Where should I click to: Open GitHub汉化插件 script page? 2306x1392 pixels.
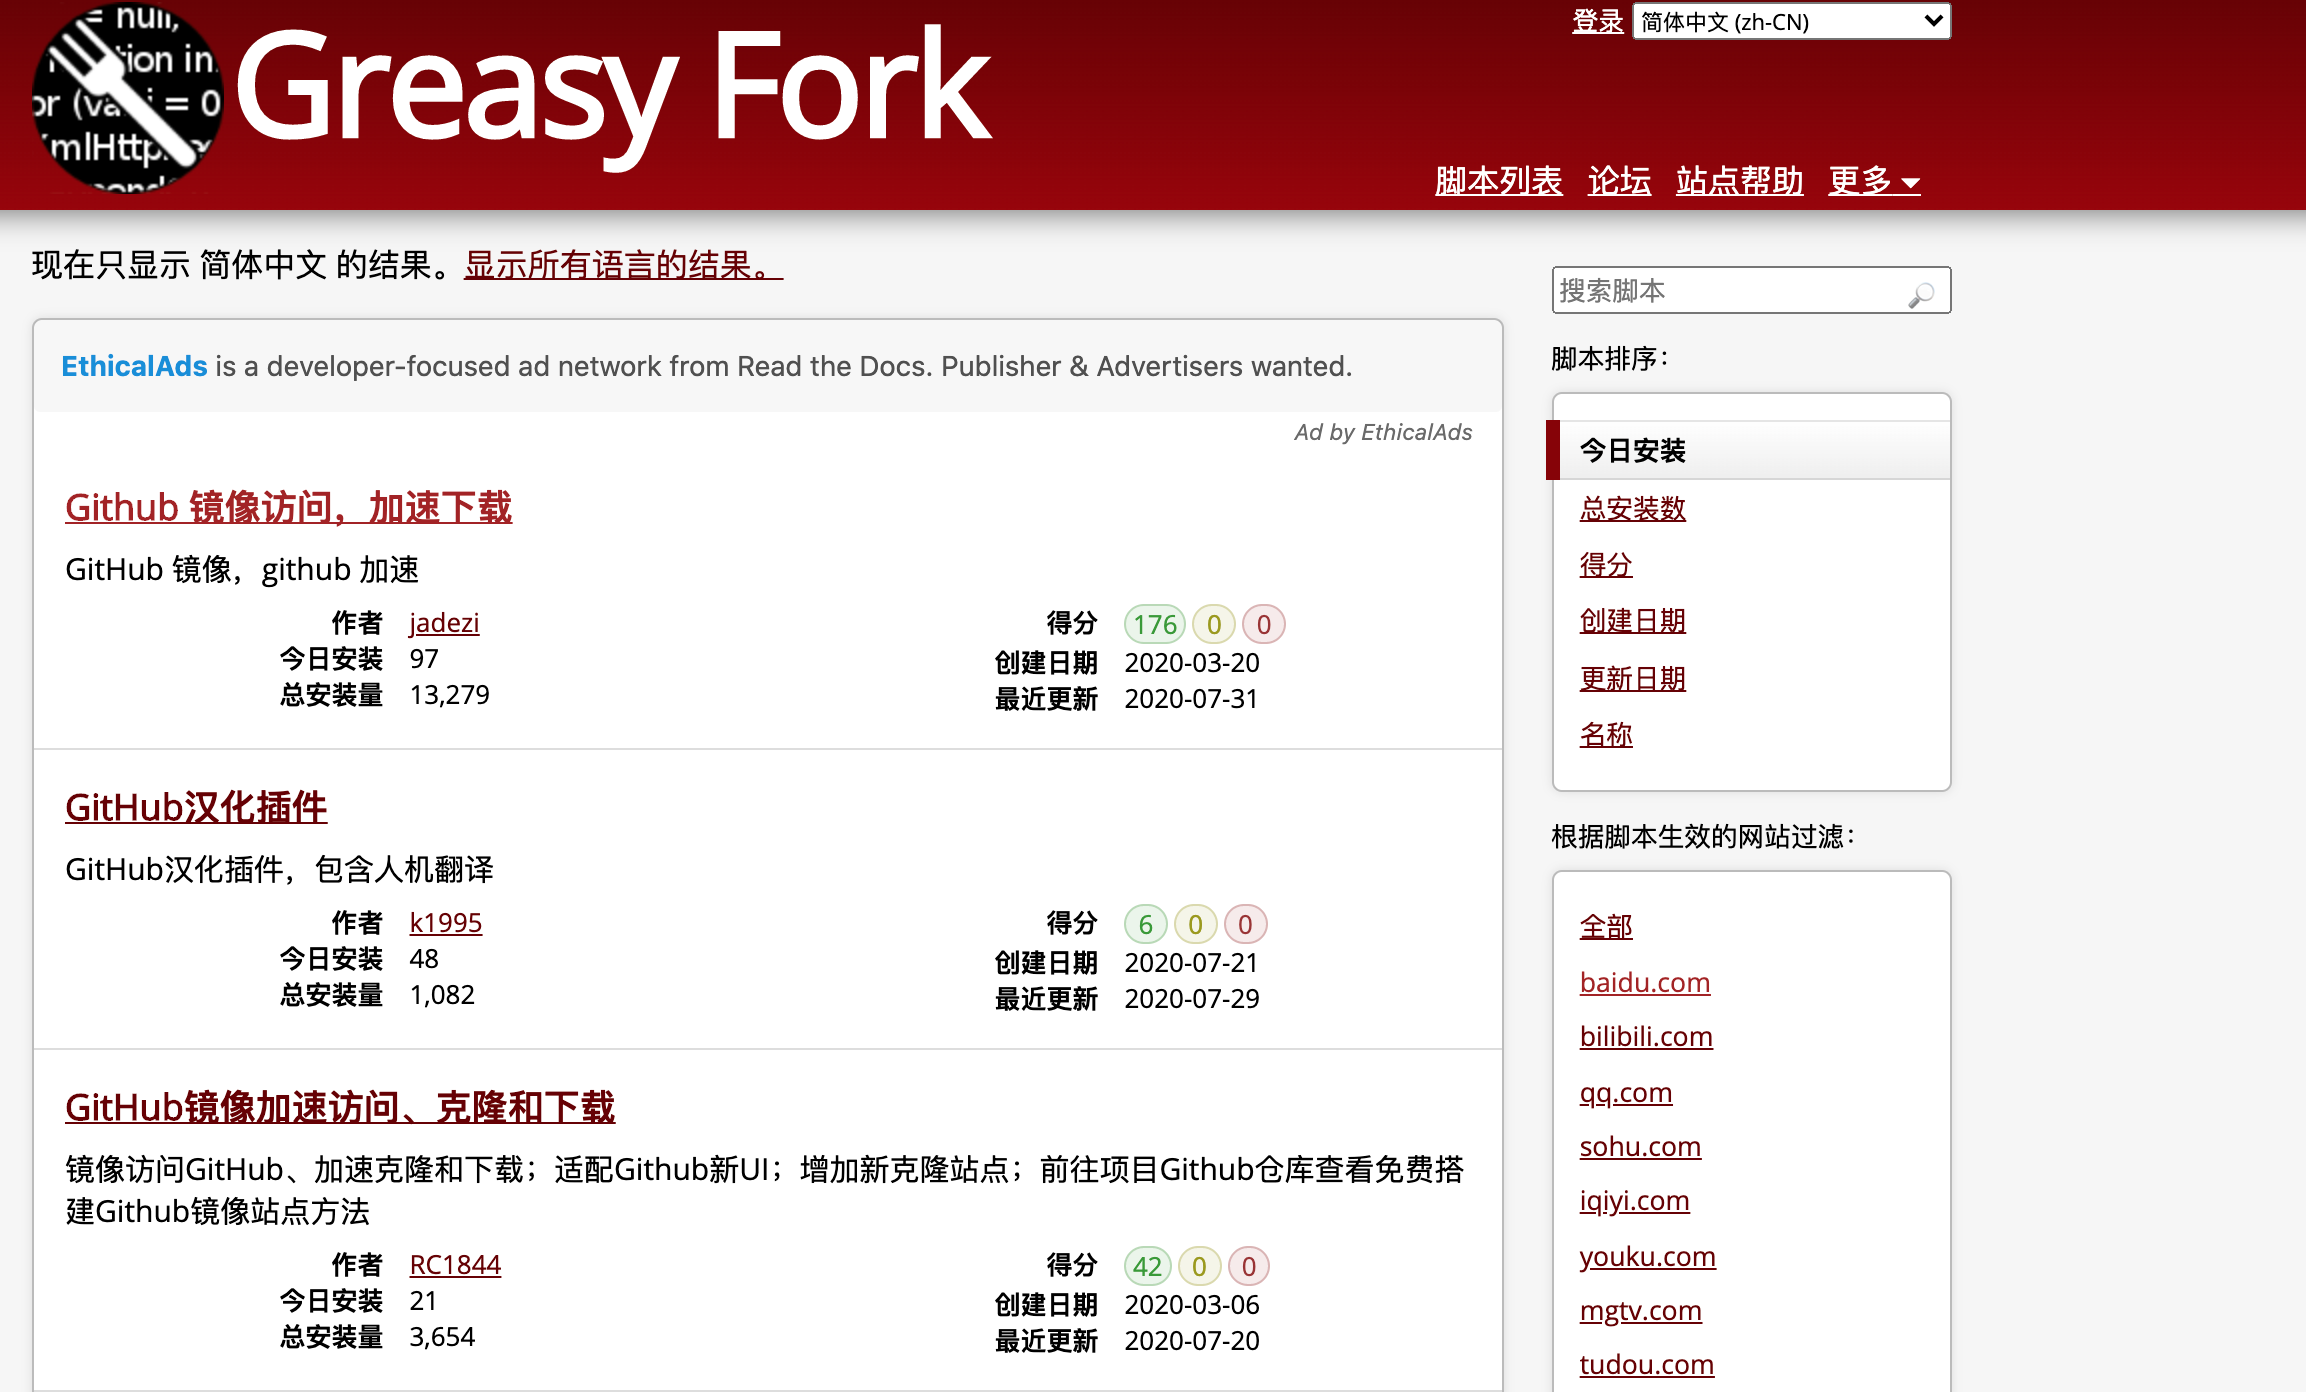[196, 807]
